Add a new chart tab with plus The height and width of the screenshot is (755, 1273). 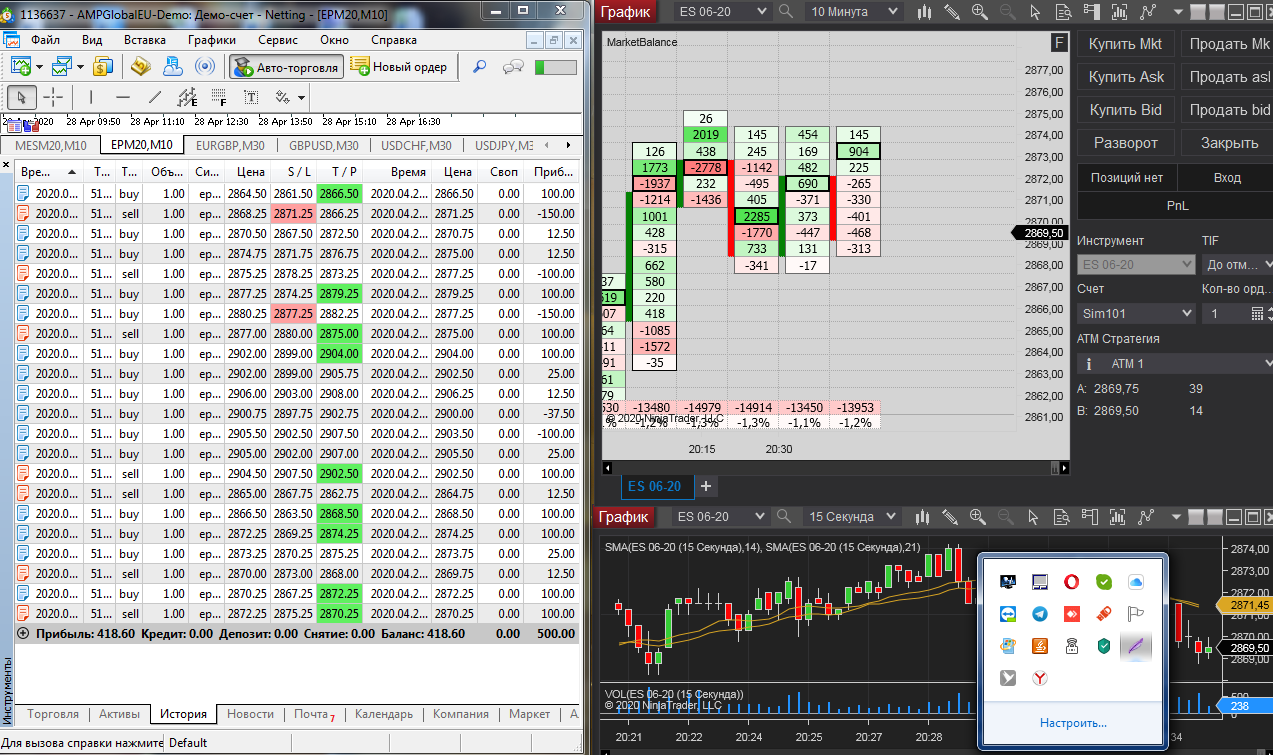[x=706, y=486]
